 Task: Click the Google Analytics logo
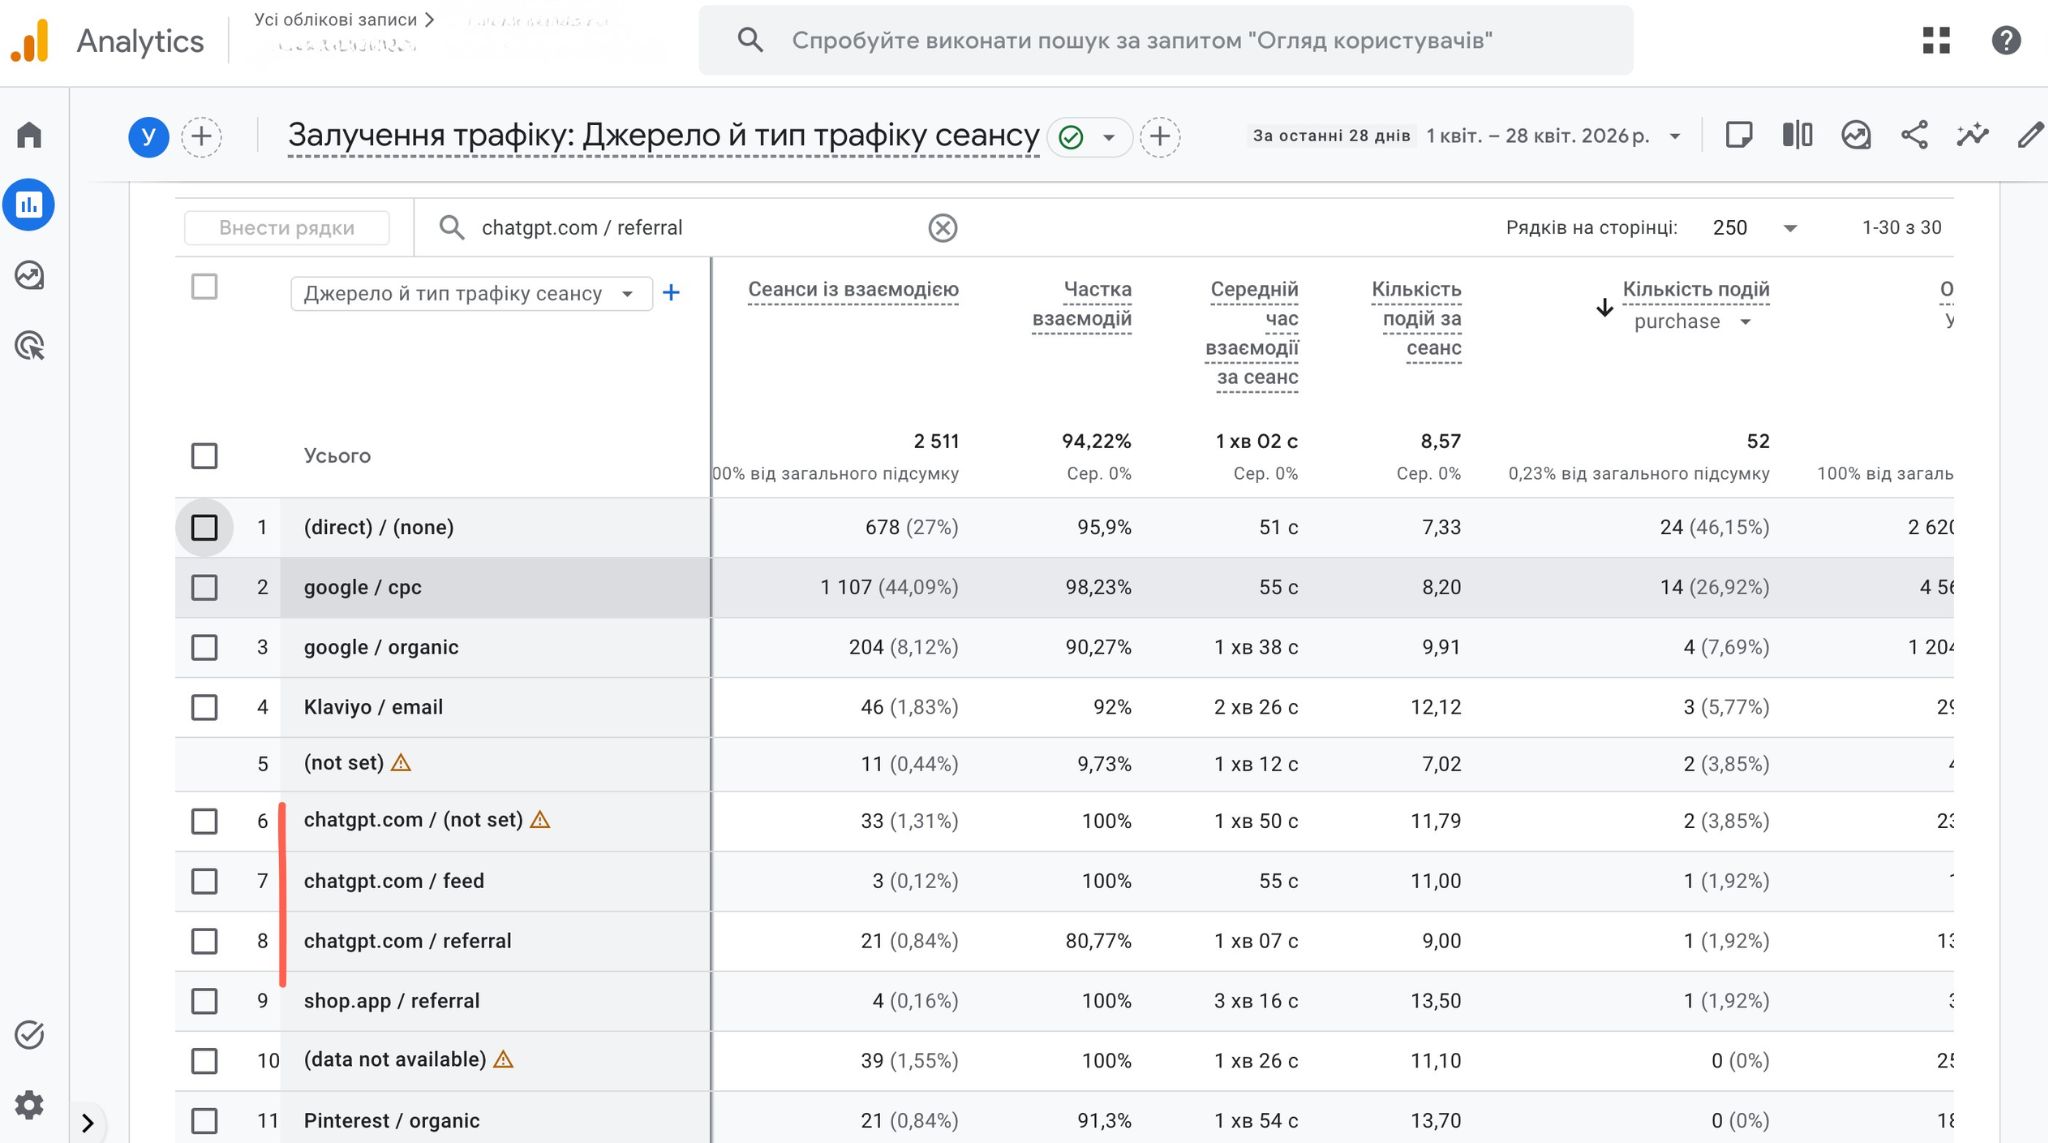30,41
